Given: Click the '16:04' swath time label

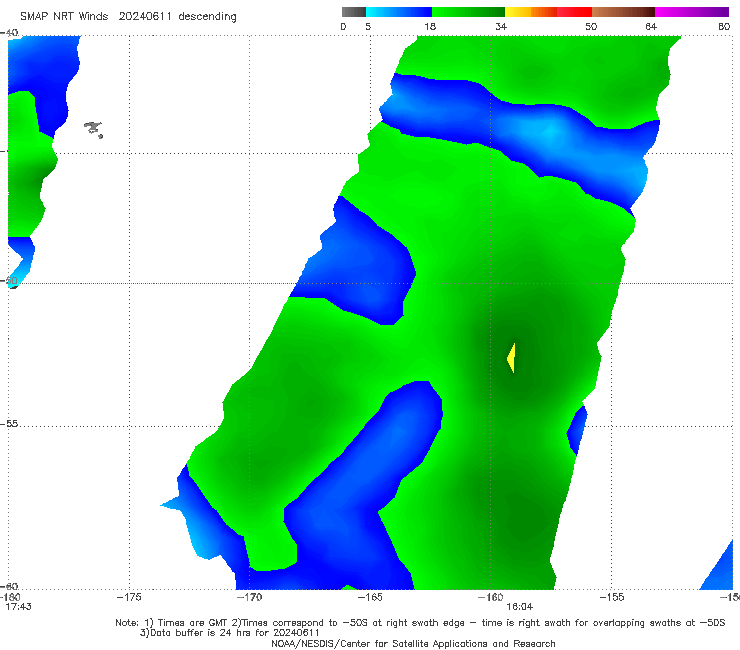Looking at the screenshot, I should pos(520,607).
